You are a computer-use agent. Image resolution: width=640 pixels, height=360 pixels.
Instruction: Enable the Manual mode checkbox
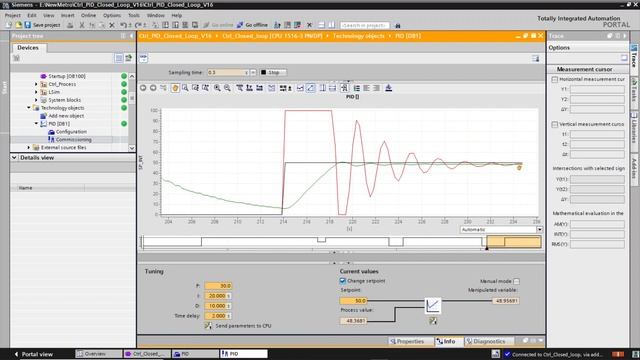click(516, 281)
